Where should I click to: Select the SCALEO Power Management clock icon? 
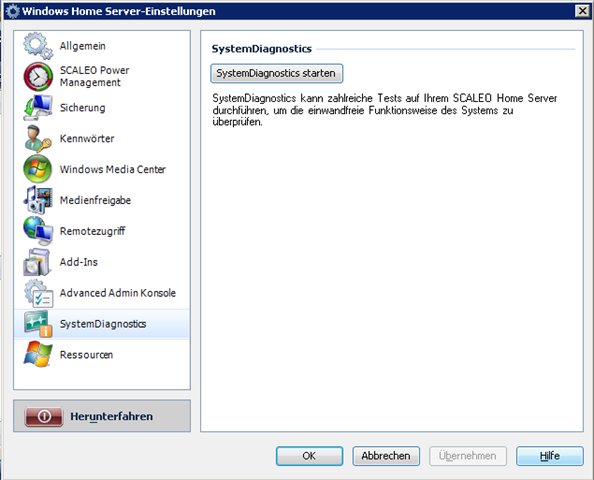[38, 77]
